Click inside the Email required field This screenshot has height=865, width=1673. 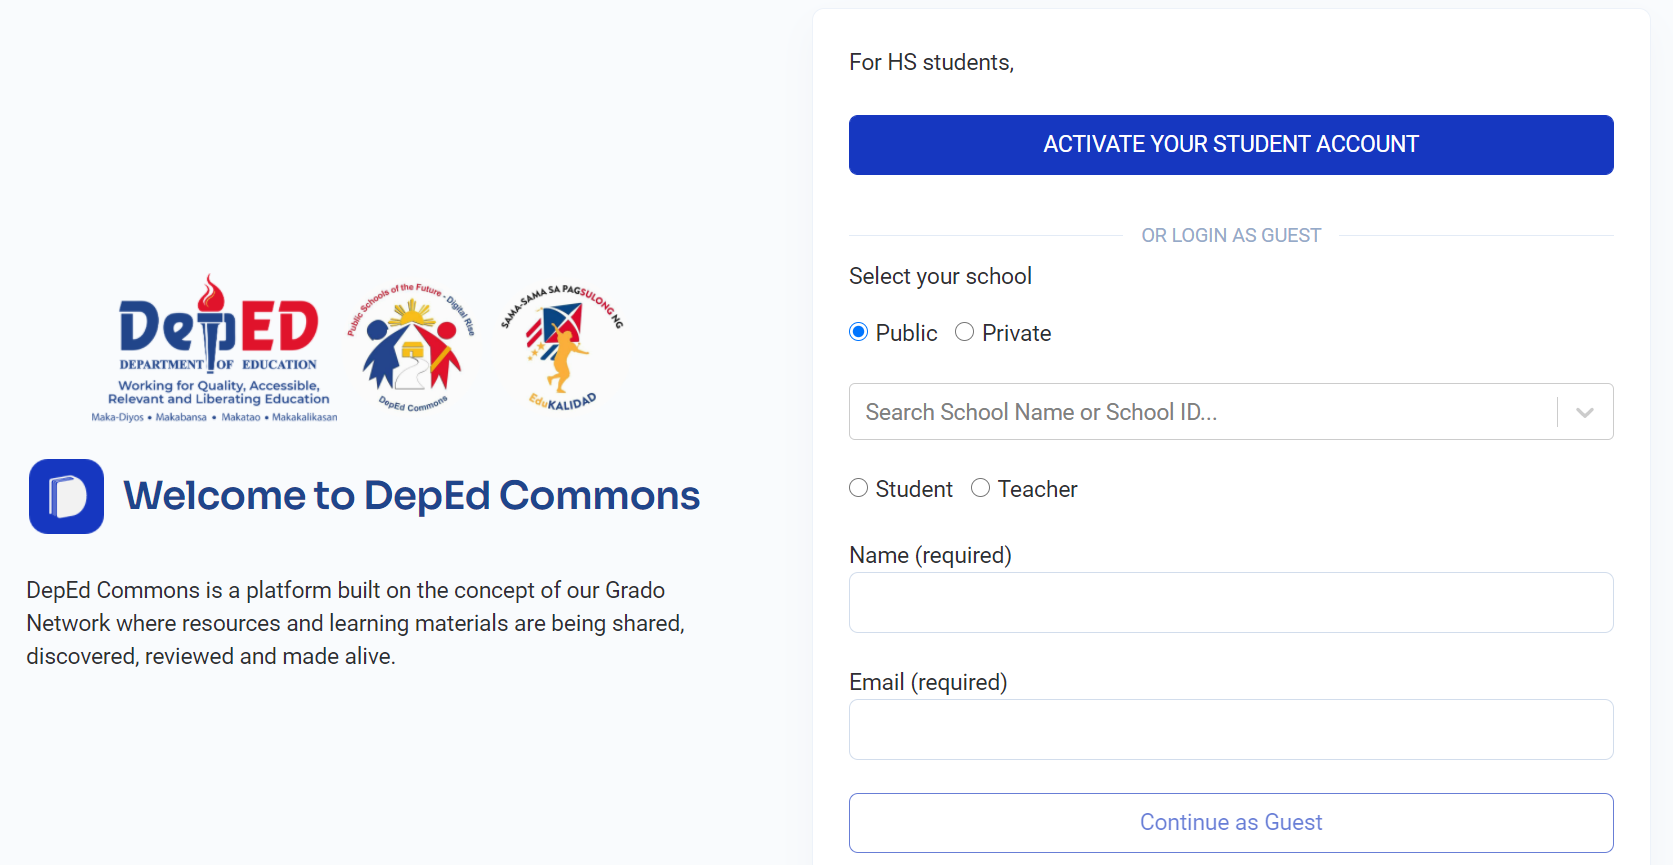1230,729
